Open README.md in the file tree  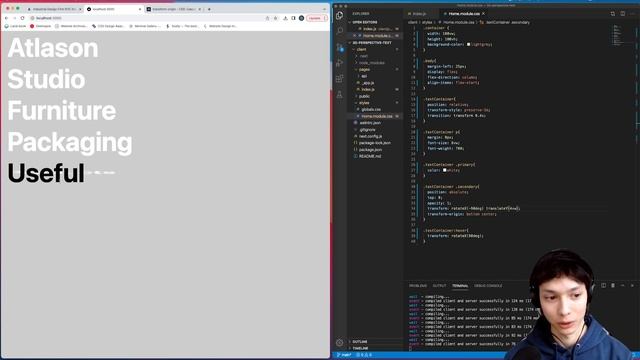pyautogui.click(x=369, y=156)
